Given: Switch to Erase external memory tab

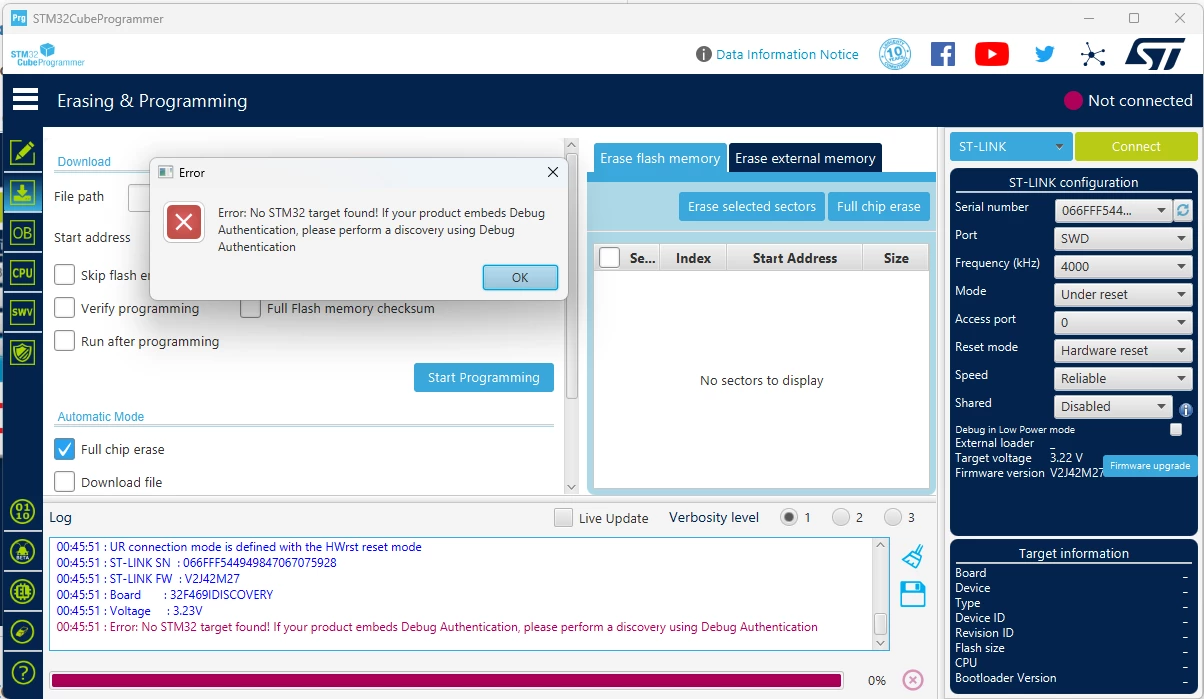Looking at the screenshot, I should pos(805,158).
